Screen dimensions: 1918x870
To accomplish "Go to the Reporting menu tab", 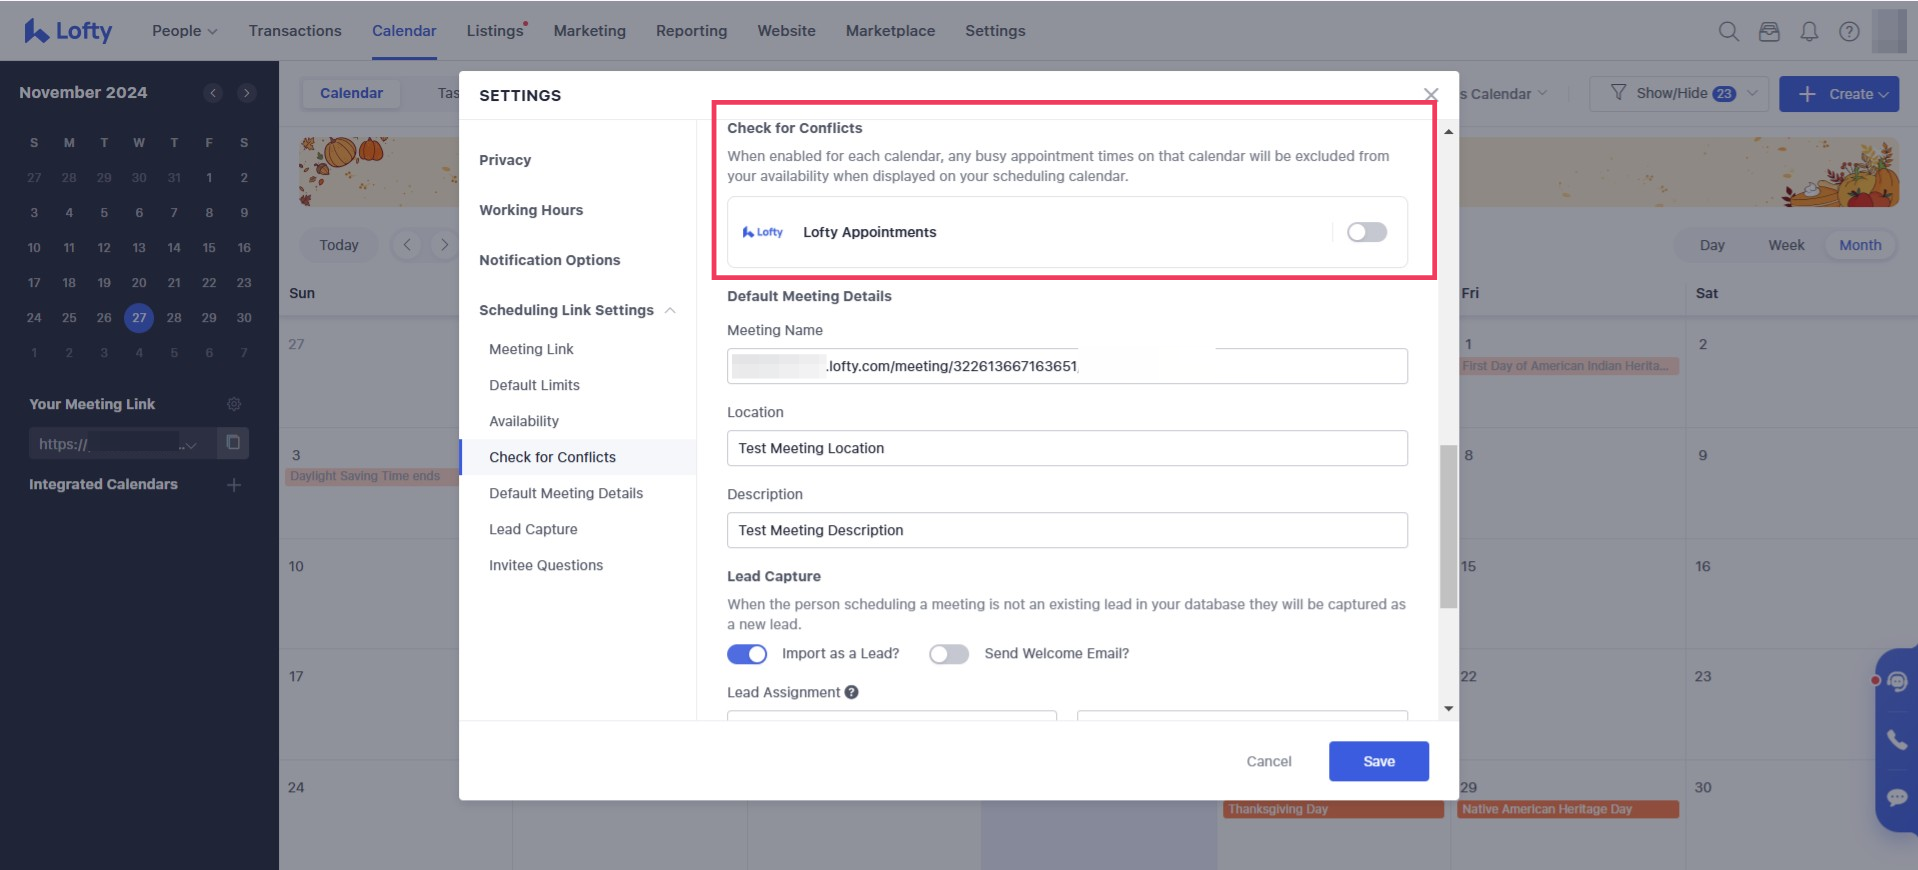I will click(691, 31).
